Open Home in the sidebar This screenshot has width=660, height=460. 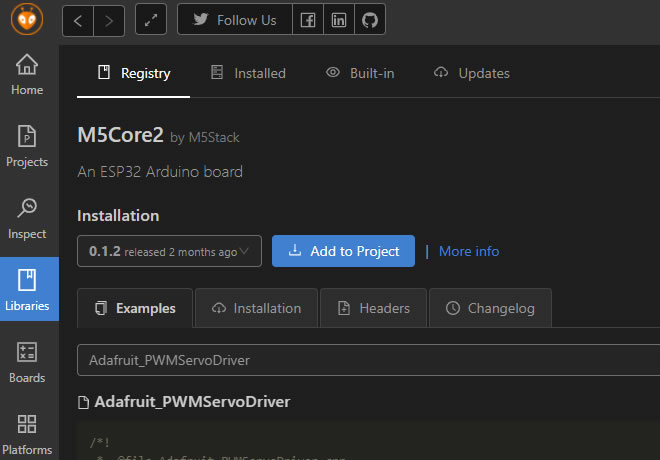[27, 75]
